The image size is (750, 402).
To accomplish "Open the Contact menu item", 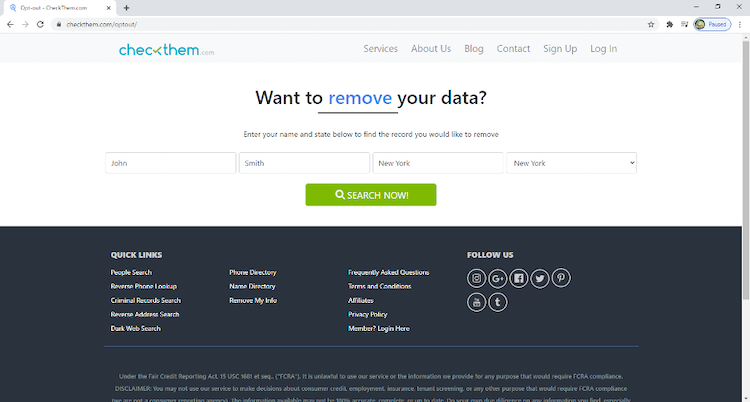I will (x=513, y=48).
